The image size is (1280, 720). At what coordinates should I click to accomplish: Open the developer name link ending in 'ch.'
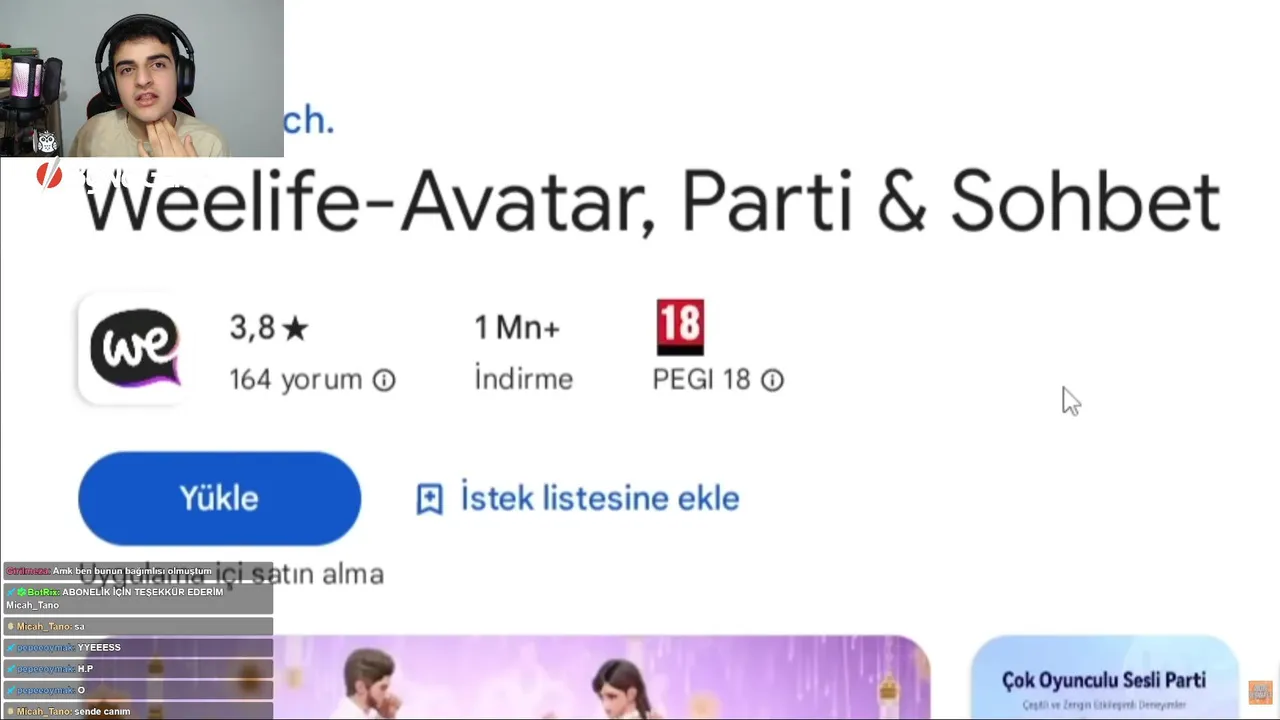pos(308,120)
